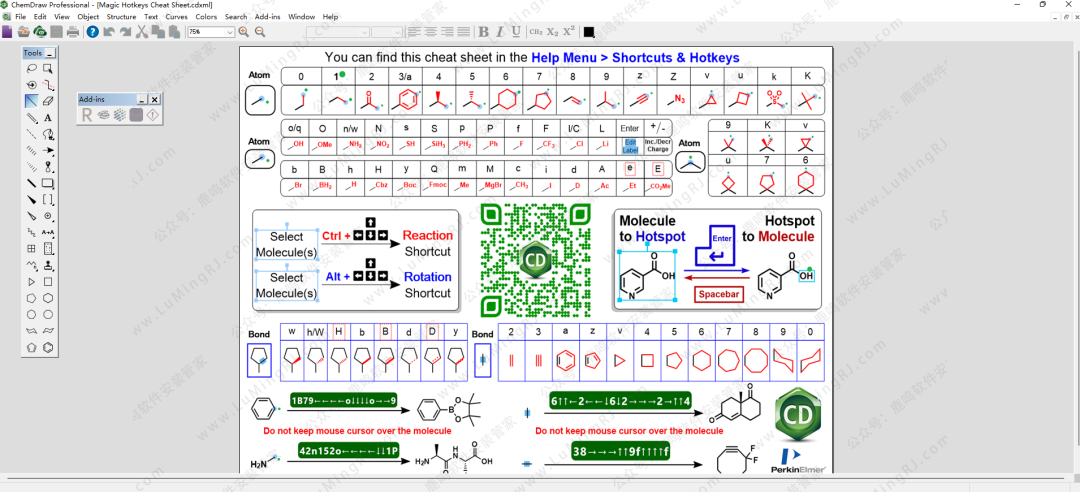Select the Table tool
Image resolution: width=1080 pixels, height=492 pixels.
coord(32,248)
